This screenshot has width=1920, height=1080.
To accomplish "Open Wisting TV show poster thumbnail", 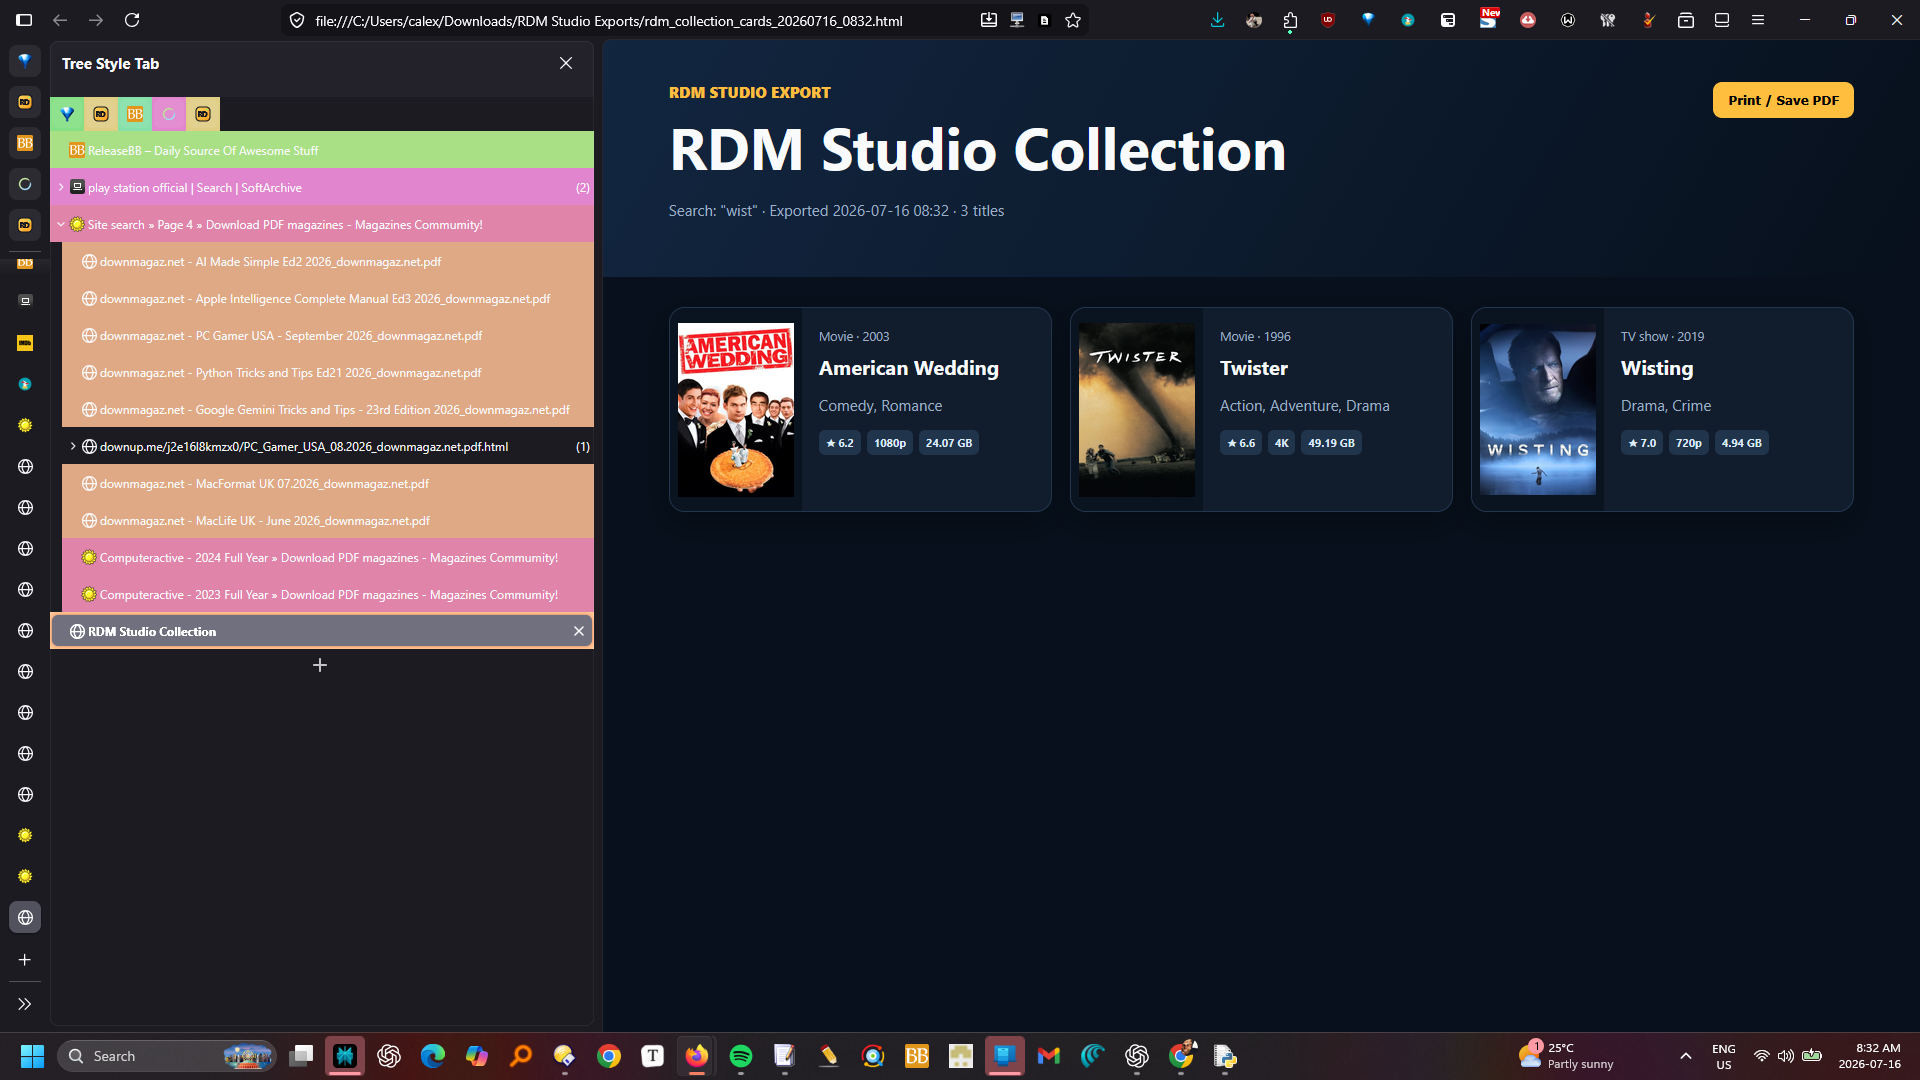I will coord(1538,409).
